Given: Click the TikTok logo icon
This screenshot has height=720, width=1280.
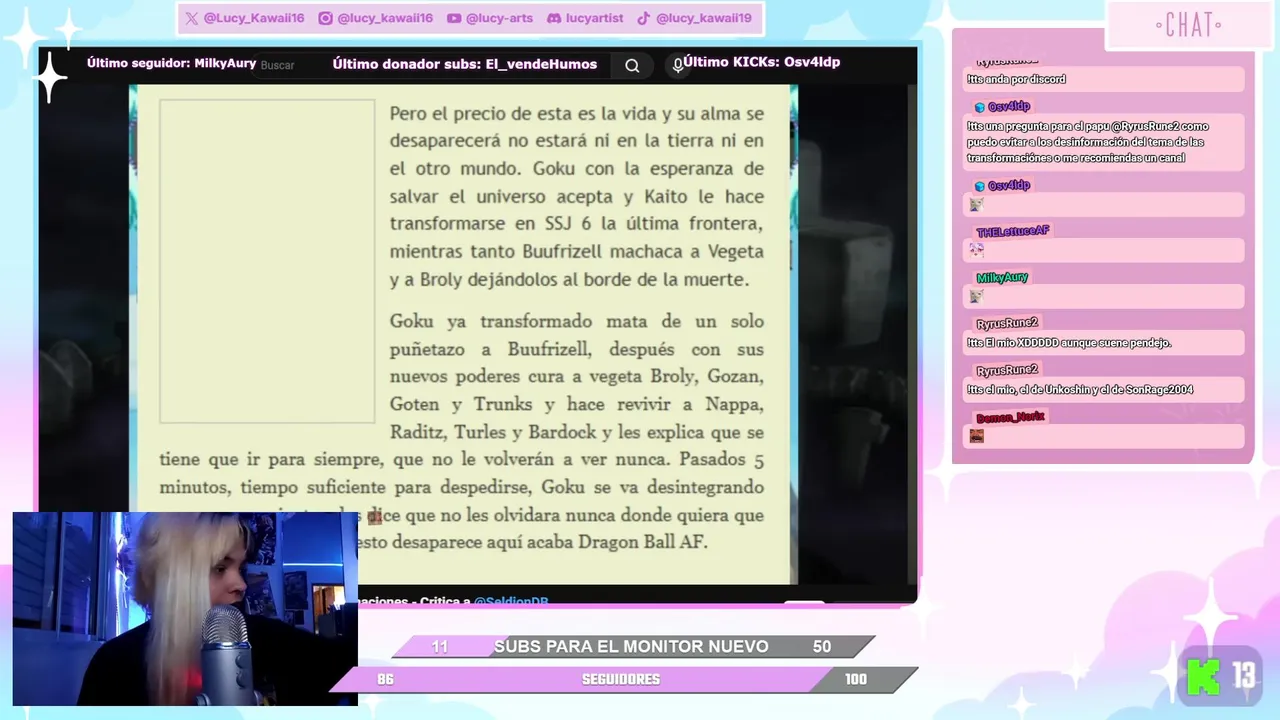Looking at the screenshot, I should (644, 18).
